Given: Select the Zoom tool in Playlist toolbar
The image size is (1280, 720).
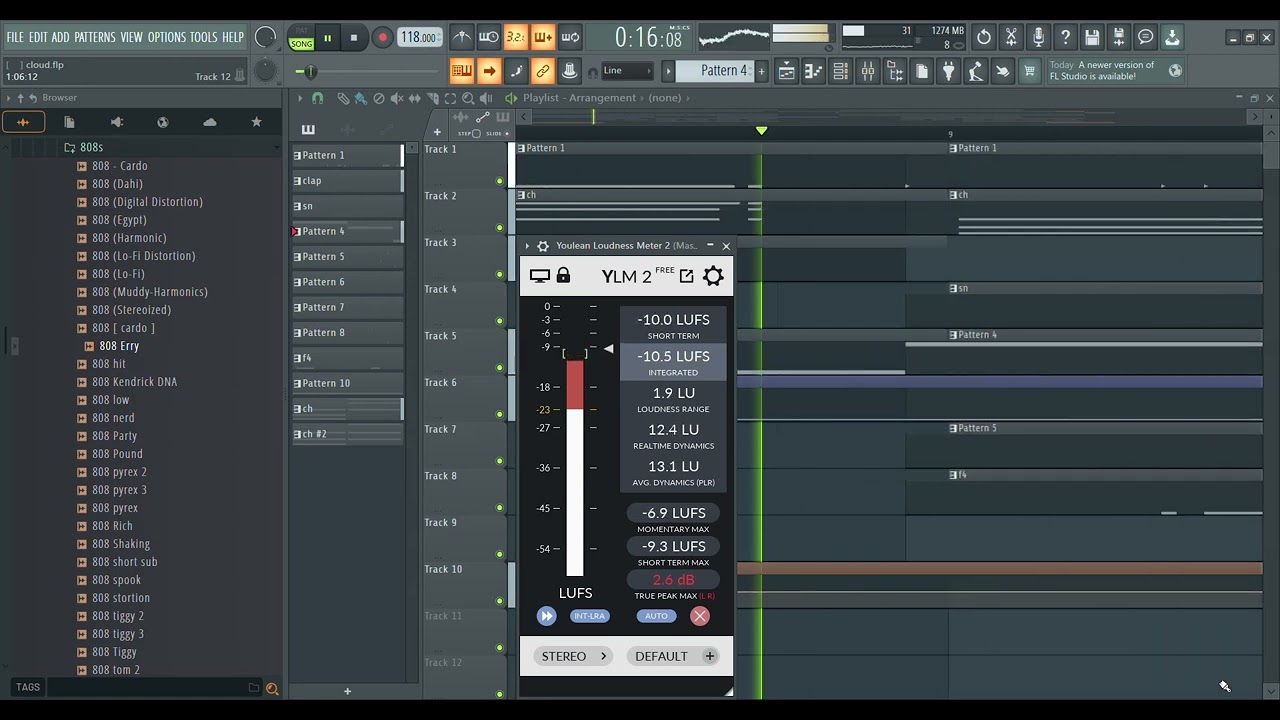Looking at the screenshot, I should coord(468,98).
